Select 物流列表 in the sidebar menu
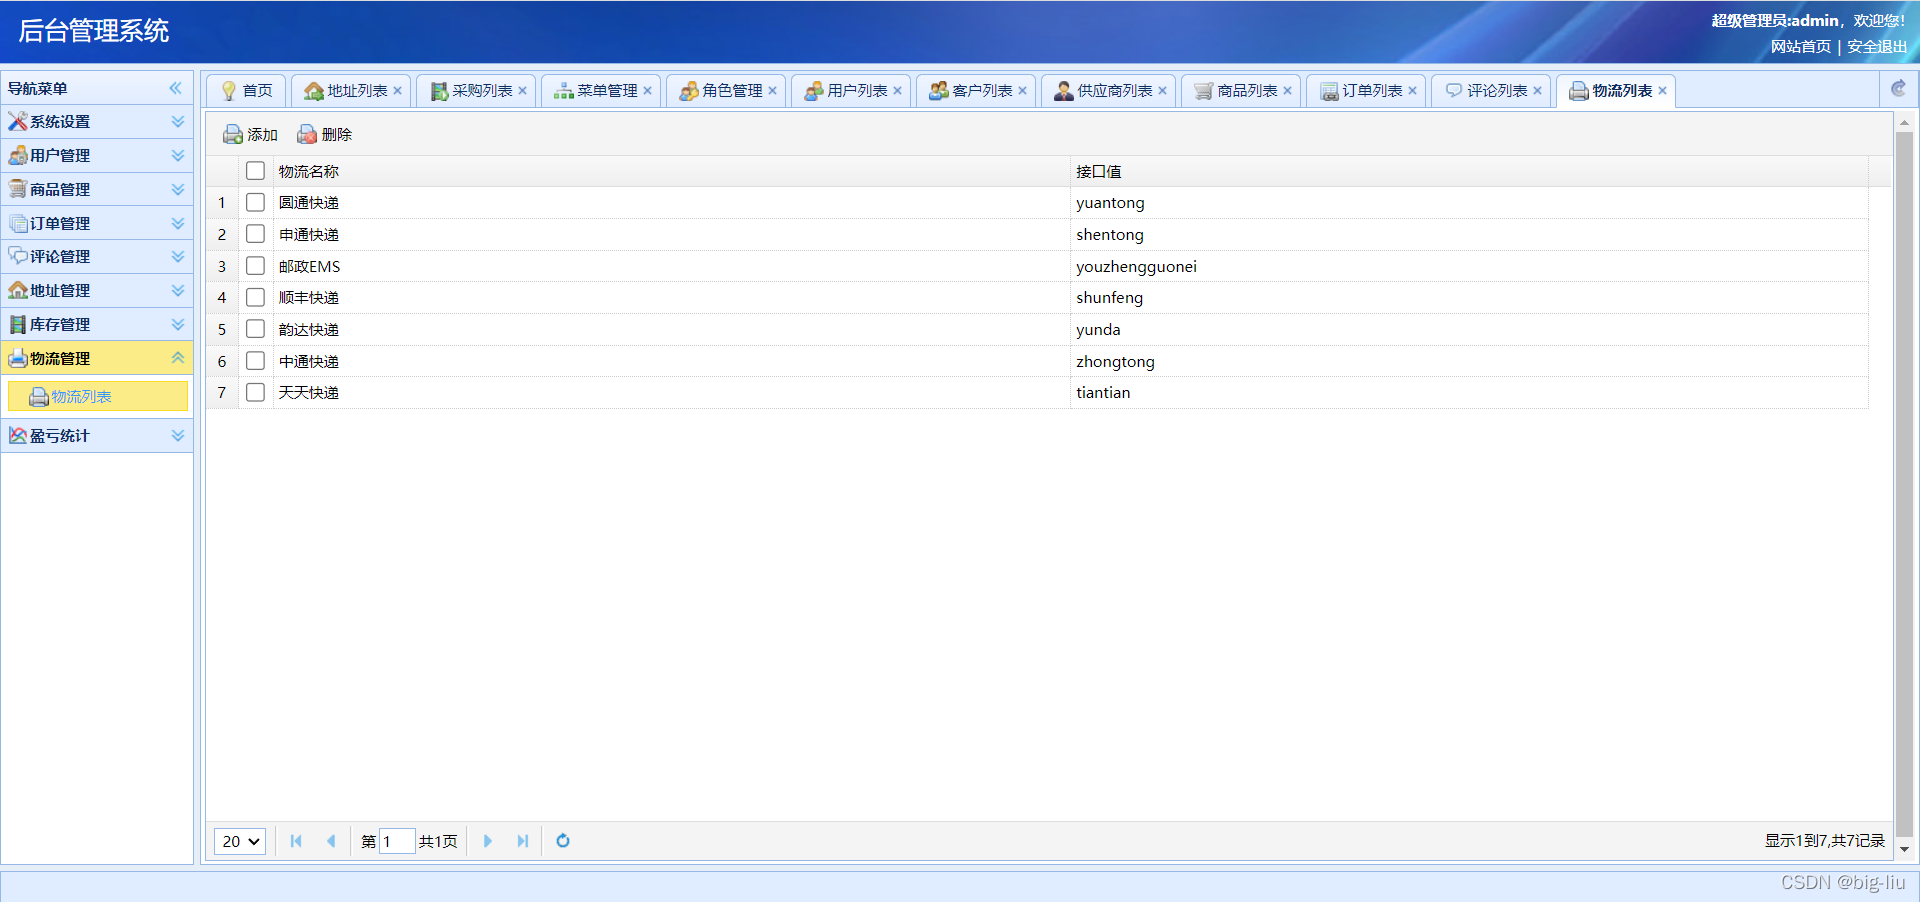The image size is (1920, 902). coord(97,396)
